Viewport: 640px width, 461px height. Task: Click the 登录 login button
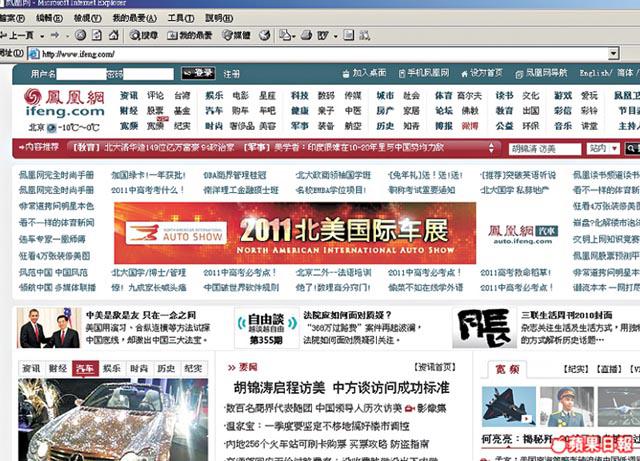(198, 73)
